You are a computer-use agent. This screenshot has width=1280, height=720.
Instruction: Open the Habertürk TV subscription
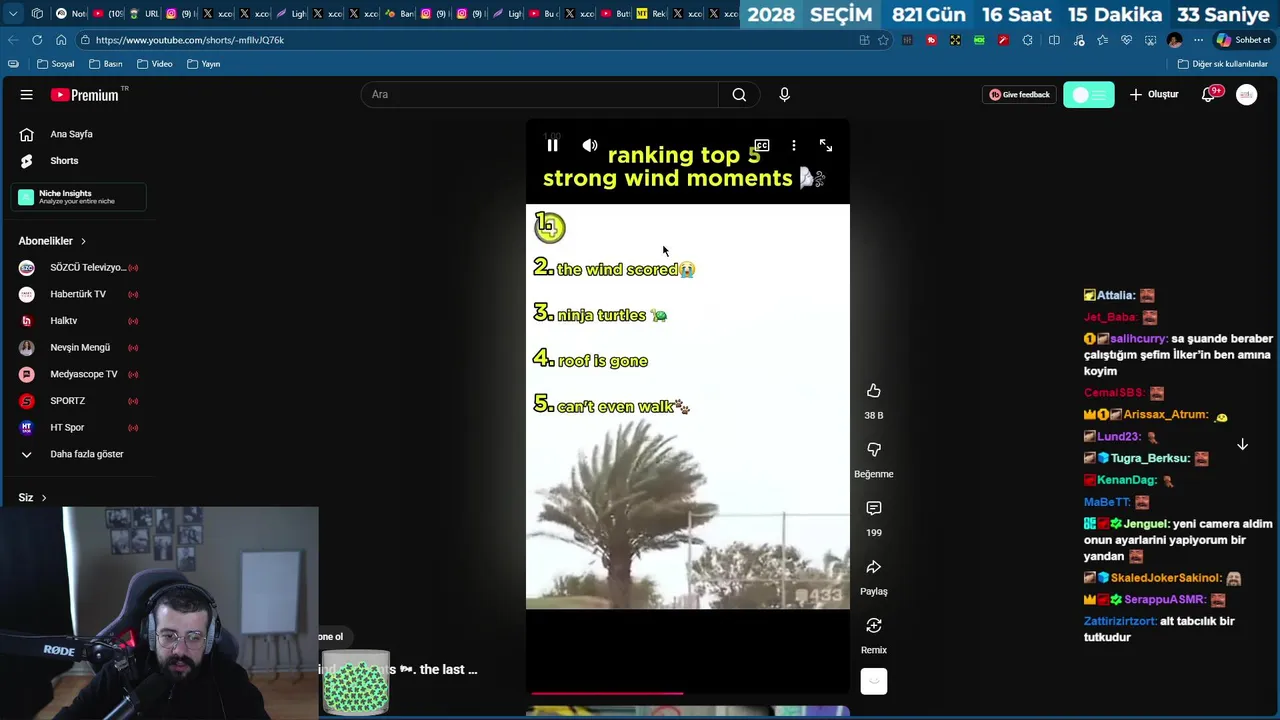pos(78,294)
